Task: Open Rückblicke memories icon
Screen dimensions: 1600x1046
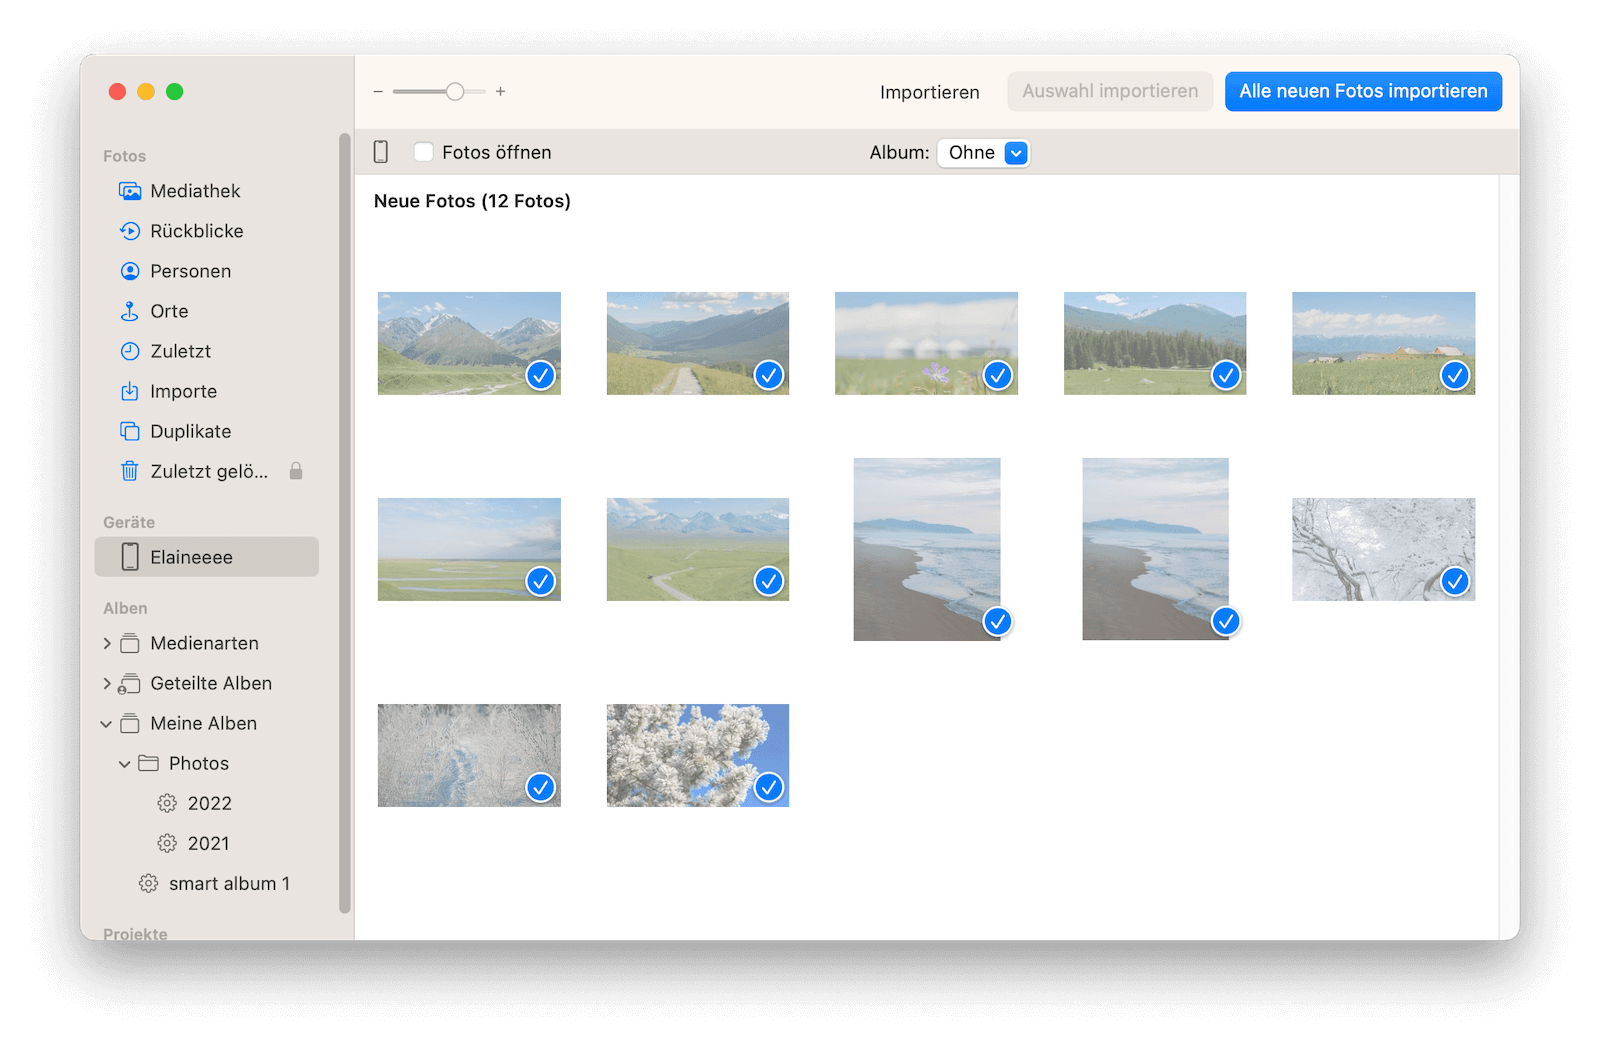Action: coord(130,231)
